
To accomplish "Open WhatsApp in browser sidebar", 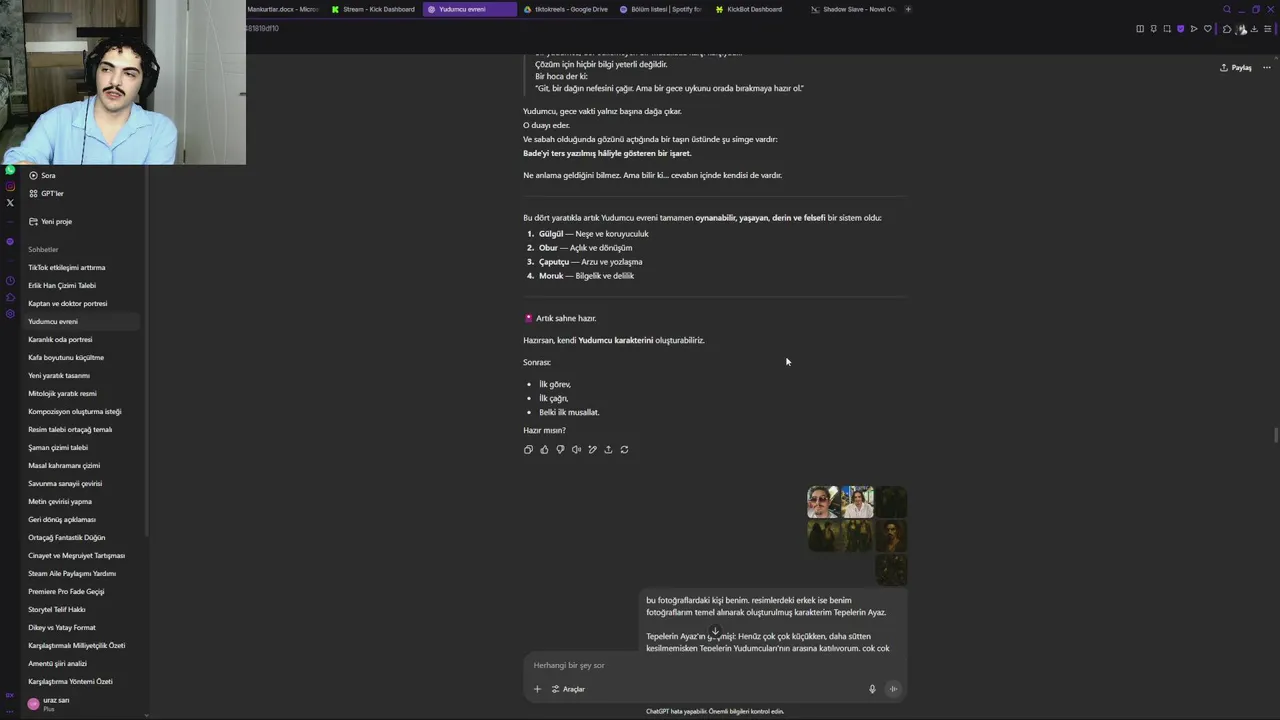I will pos(10,170).
